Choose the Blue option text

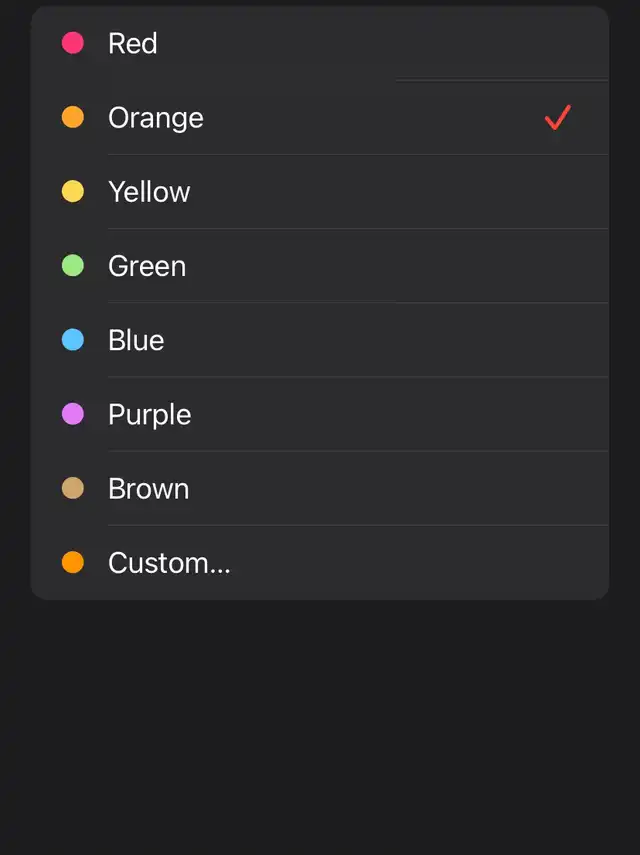(136, 340)
